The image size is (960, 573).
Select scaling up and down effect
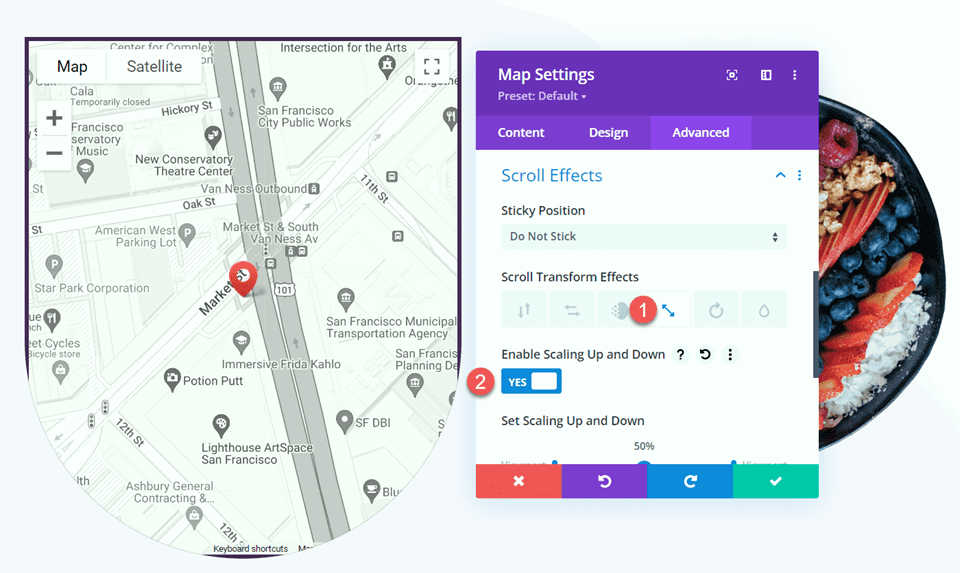click(668, 310)
